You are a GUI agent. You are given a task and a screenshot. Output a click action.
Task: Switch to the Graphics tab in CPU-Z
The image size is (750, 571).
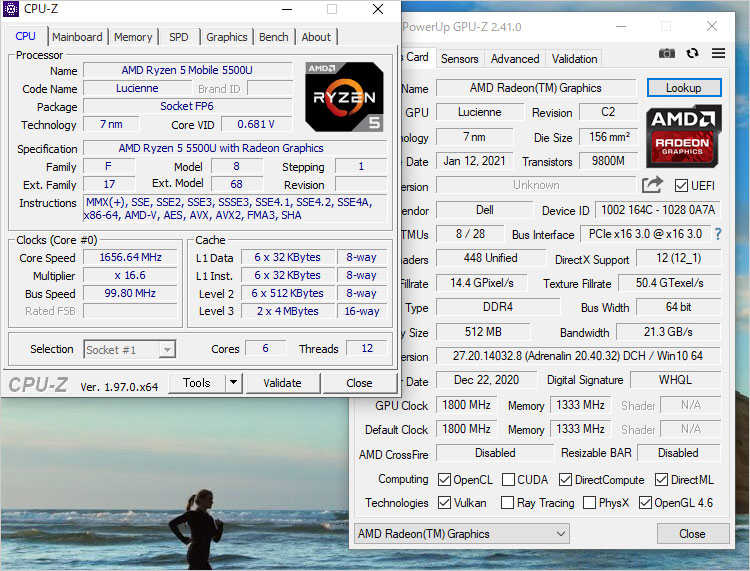[x=227, y=37]
